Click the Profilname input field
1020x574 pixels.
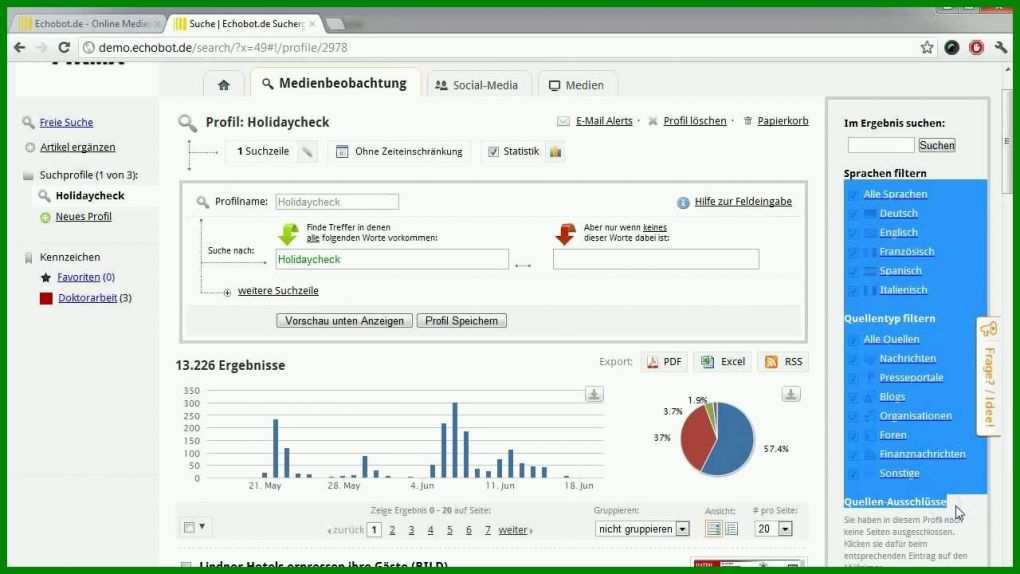(x=337, y=202)
